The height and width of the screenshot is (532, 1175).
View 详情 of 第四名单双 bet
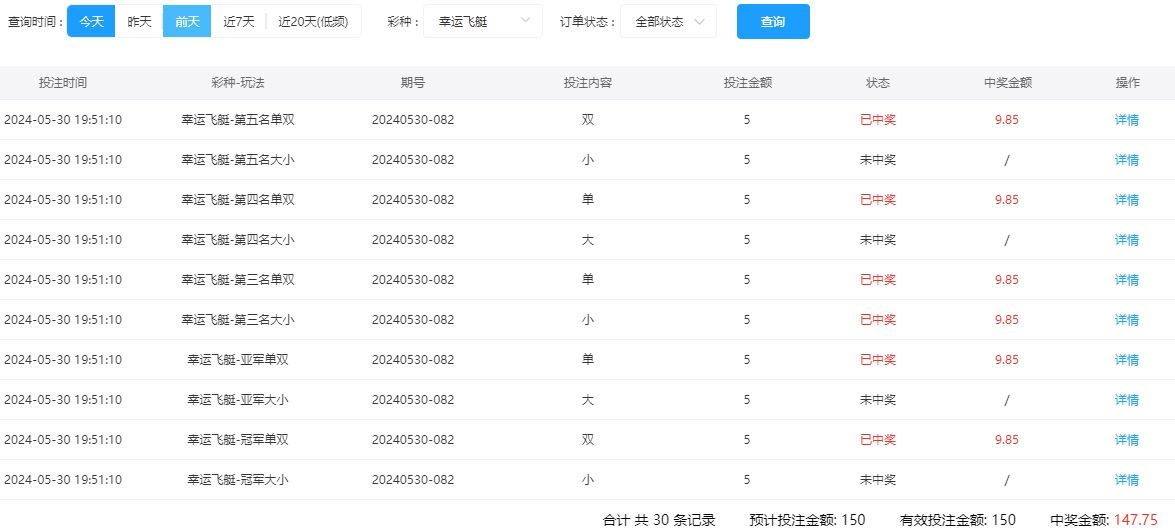click(1126, 200)
